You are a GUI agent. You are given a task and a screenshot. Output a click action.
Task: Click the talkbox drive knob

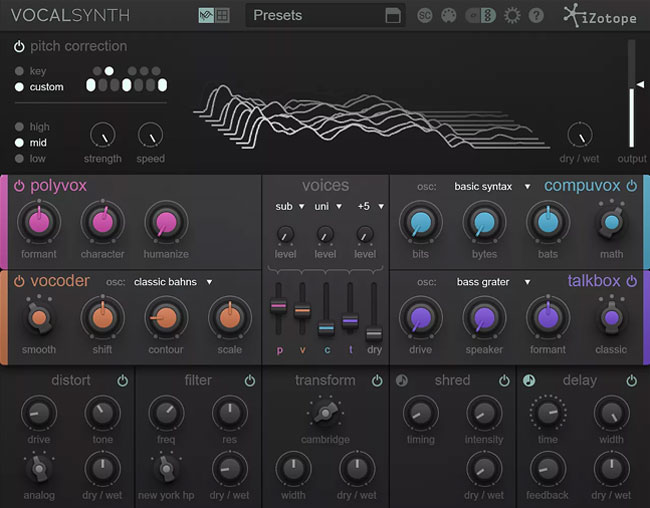[x=421, y=318]
